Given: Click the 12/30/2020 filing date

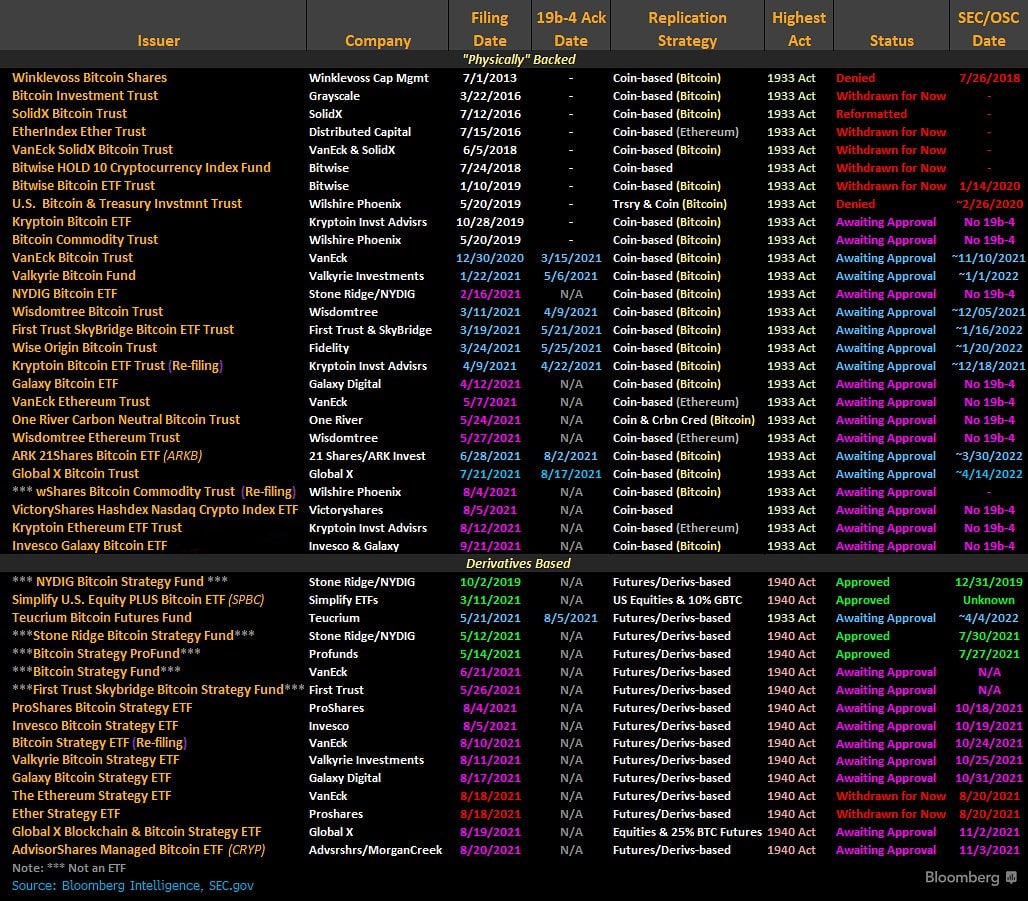Looking at the screenshot, I should tap(489, 258).
